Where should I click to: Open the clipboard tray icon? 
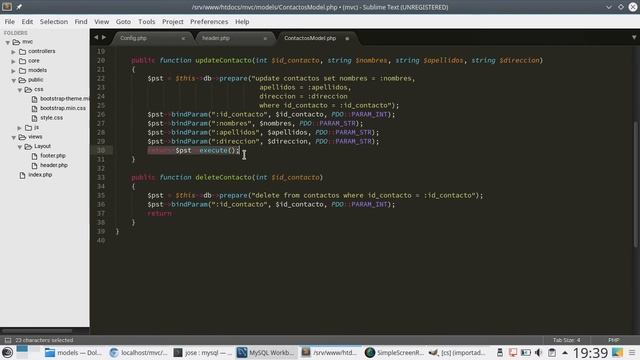pos(552,352)
